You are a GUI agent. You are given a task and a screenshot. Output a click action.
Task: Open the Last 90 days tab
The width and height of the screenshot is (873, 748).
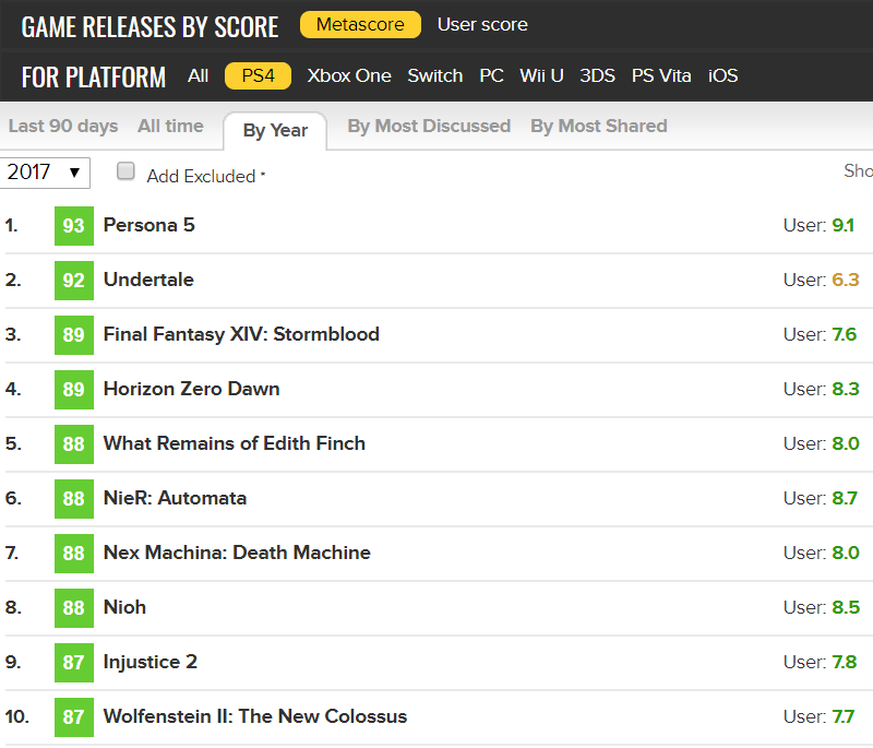tap(63, 126)
